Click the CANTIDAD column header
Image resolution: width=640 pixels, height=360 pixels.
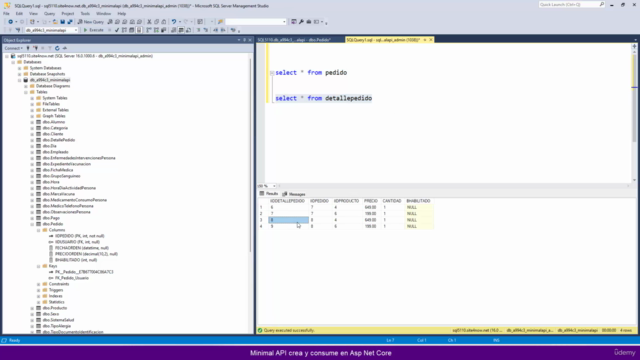tap(392, 201)
